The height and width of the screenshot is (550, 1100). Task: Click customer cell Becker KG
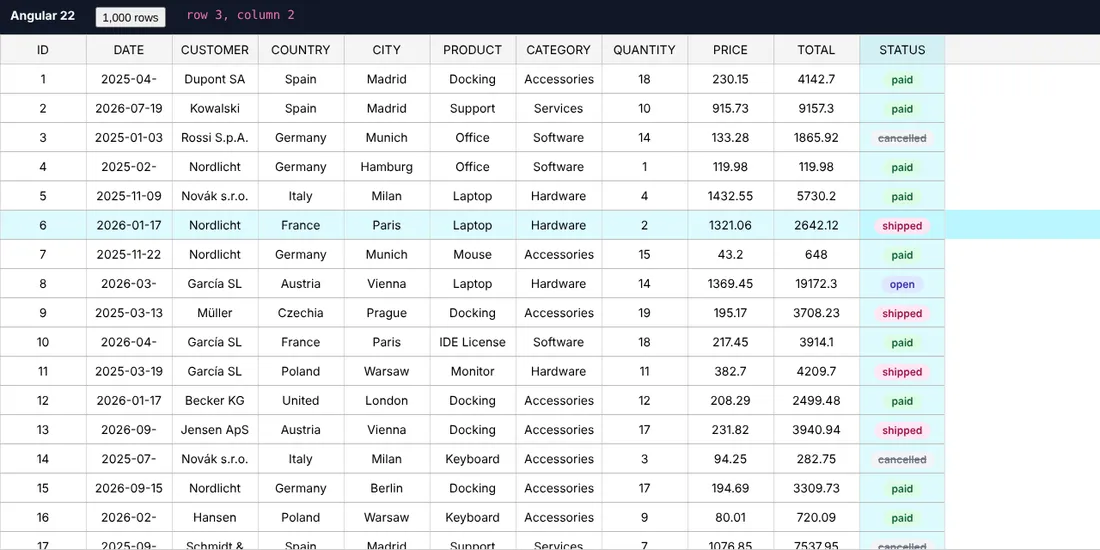[x=215, y=401]
